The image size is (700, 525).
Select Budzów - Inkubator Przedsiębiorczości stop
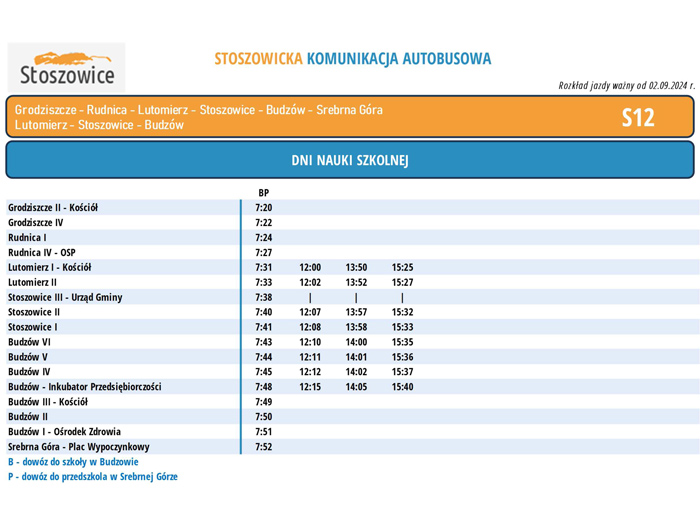pyautogui.click(x=85, y=387)
